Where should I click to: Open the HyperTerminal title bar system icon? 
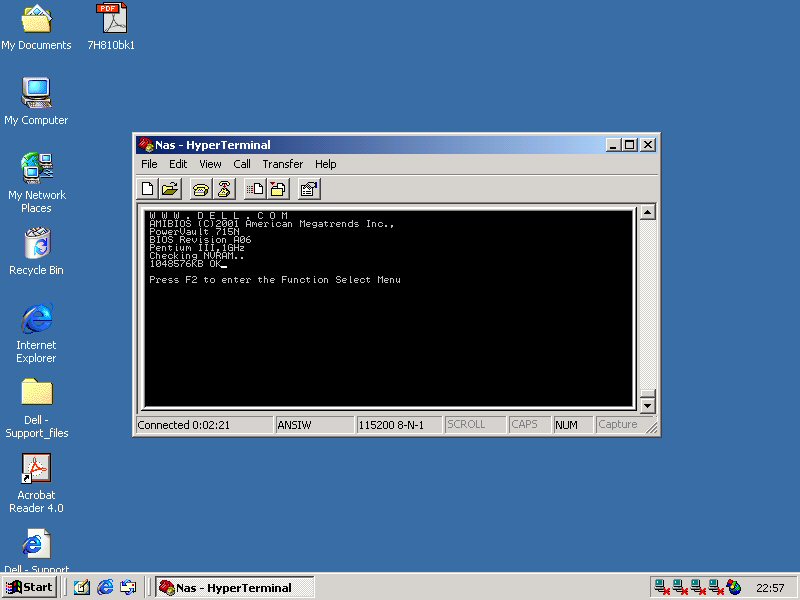(x=146, y=145)
